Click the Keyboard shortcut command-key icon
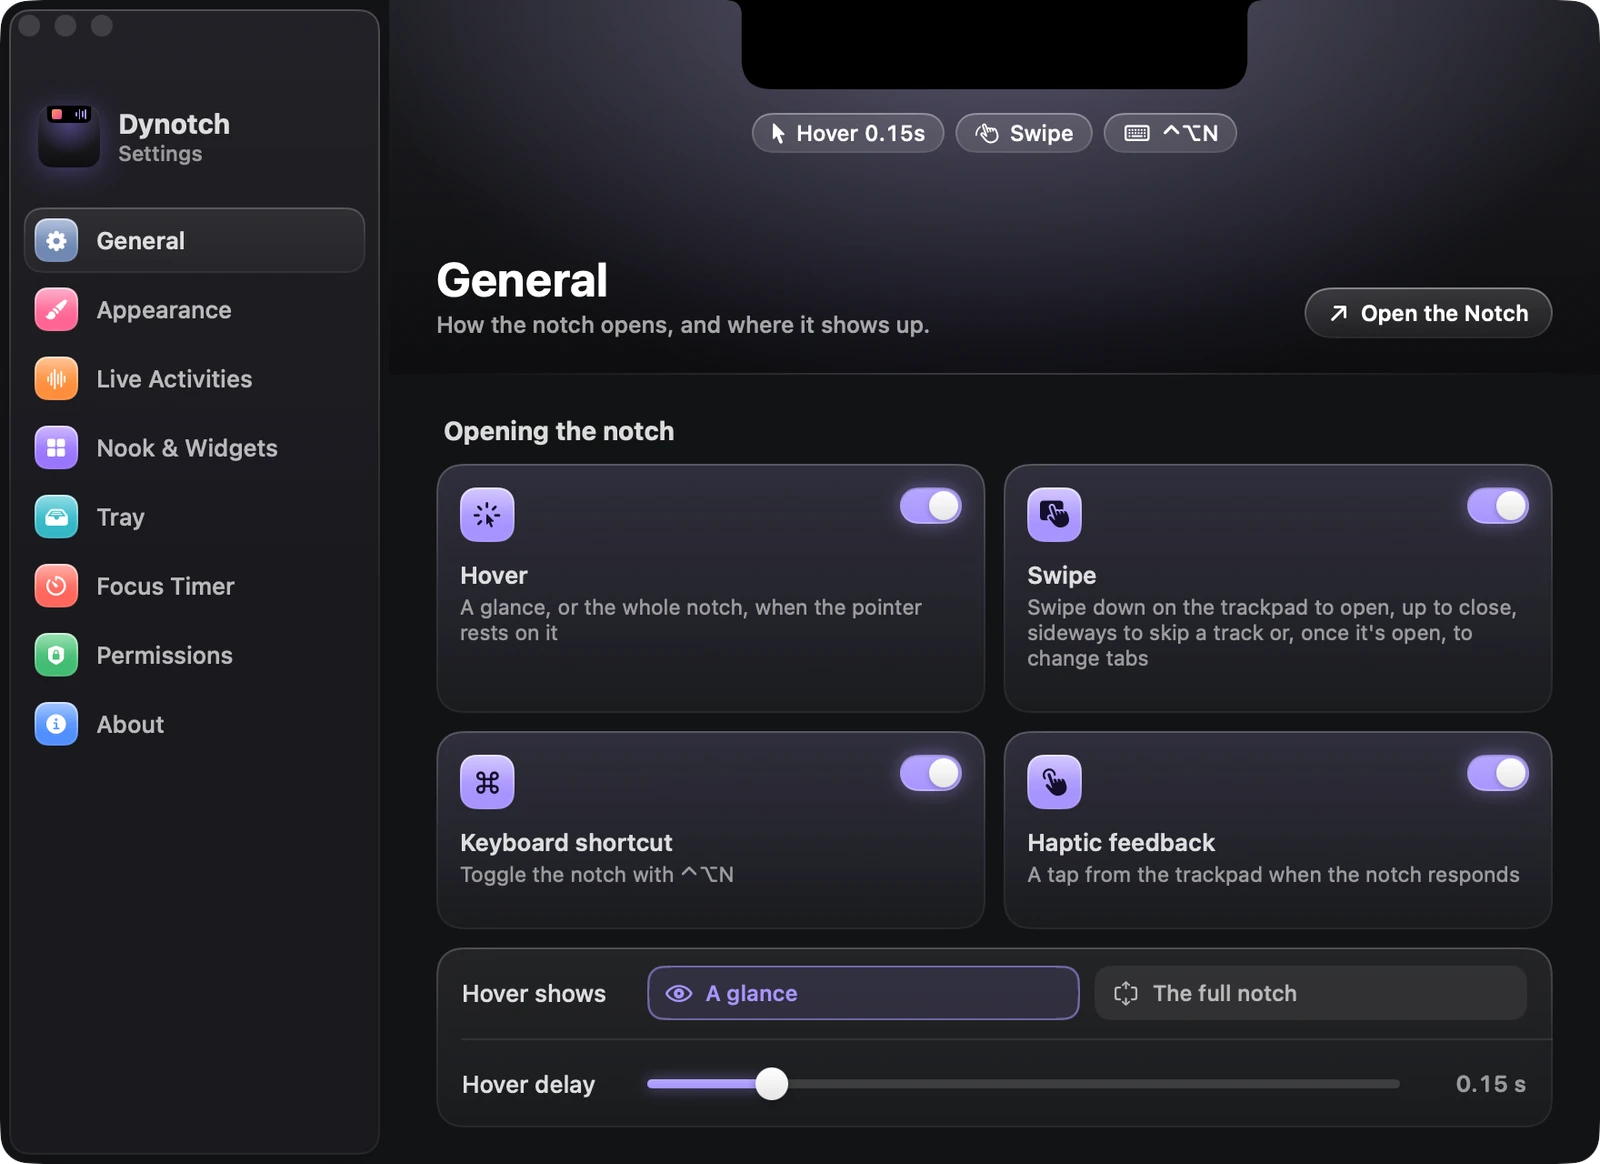 487,782
